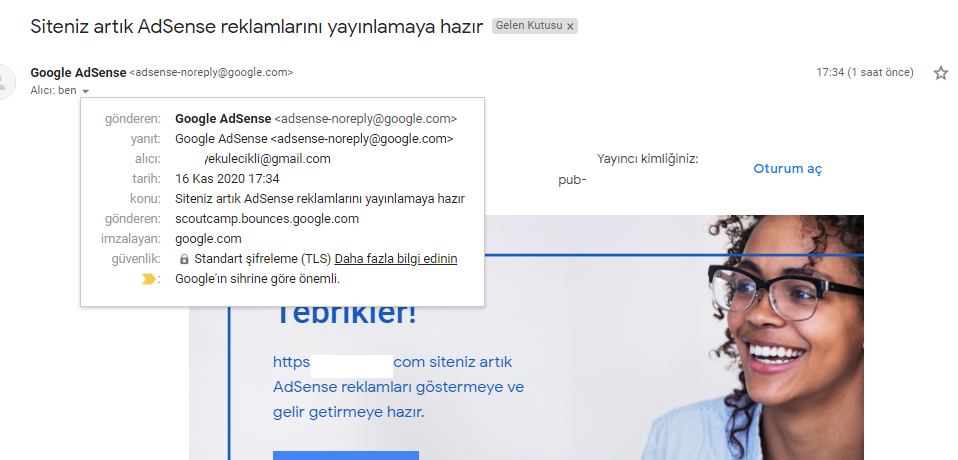Image resolution: width=958 pixels, height=460 pixels.
Task: Click the email subject heading at top
Action: coord(257,26)
